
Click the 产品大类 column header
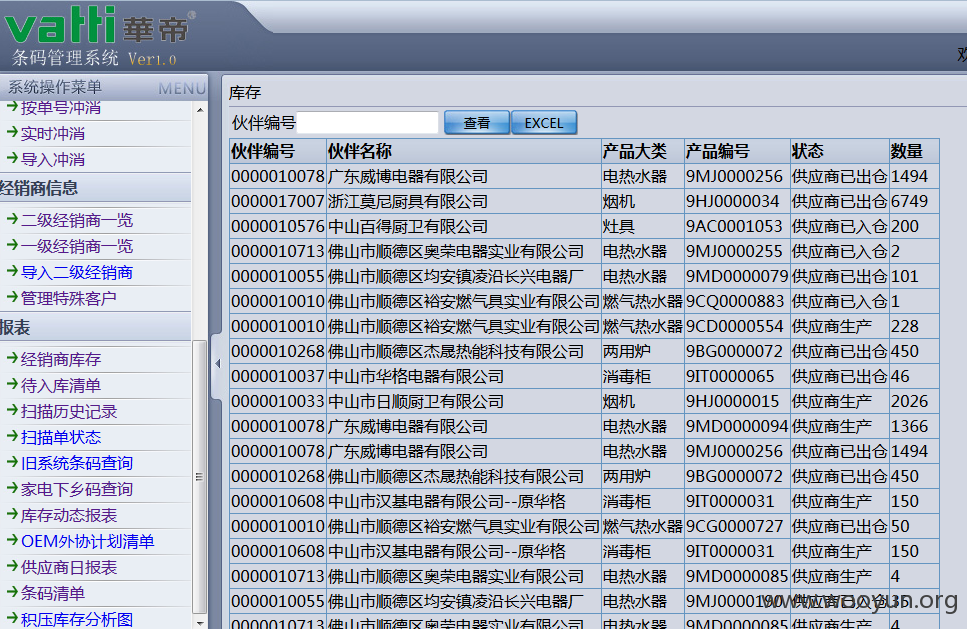(642, 151)
